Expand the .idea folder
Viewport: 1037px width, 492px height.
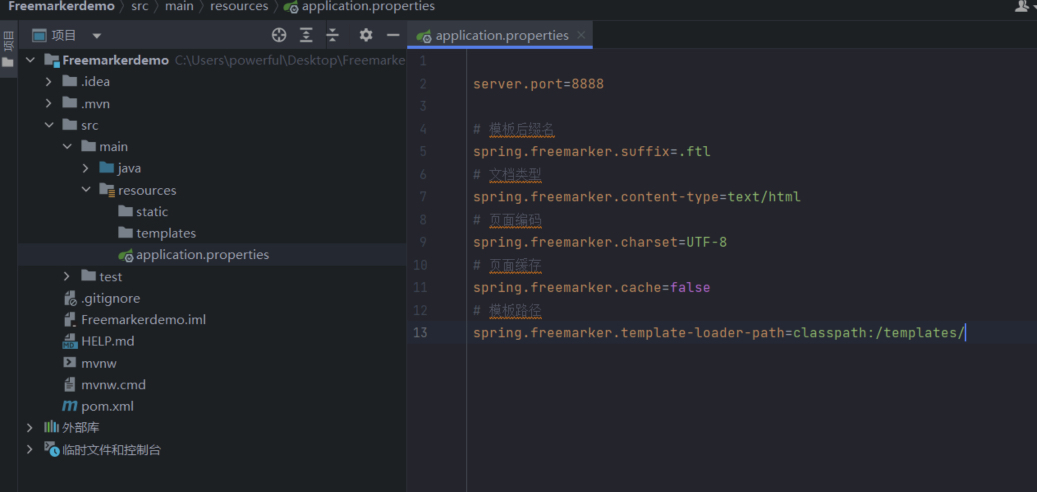[x=48, y=82]
